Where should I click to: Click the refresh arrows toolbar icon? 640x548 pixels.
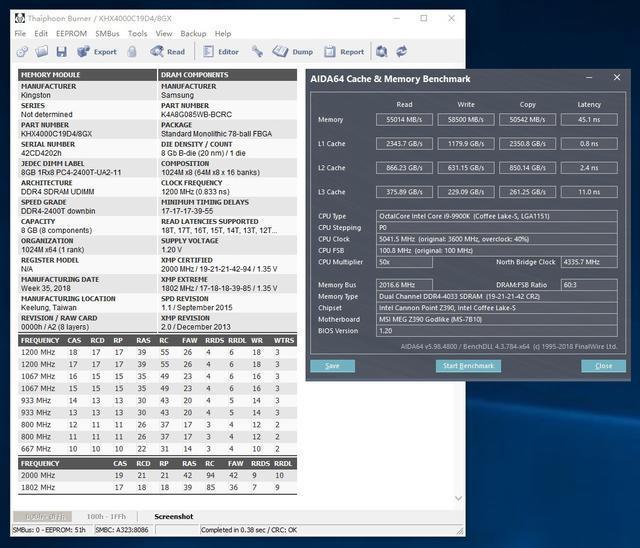402,52
